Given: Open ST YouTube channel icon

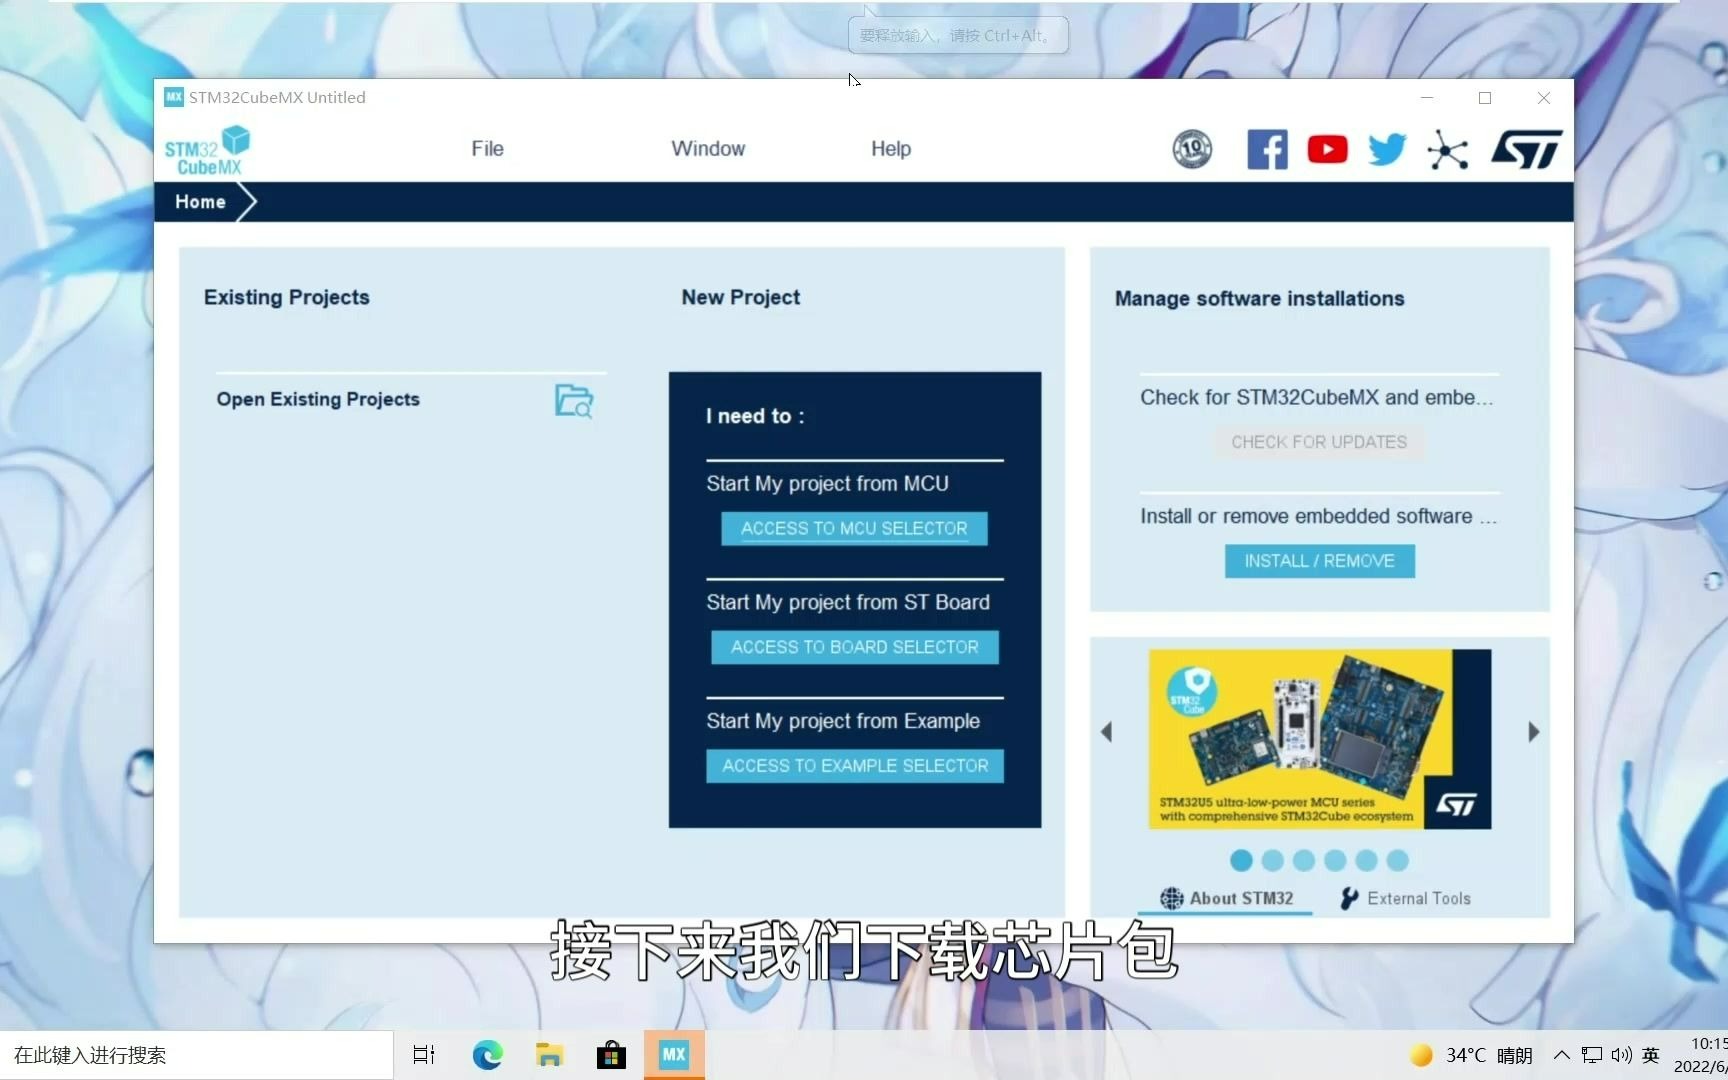Looking at the screenshot, I should (x=1327, y=149).
